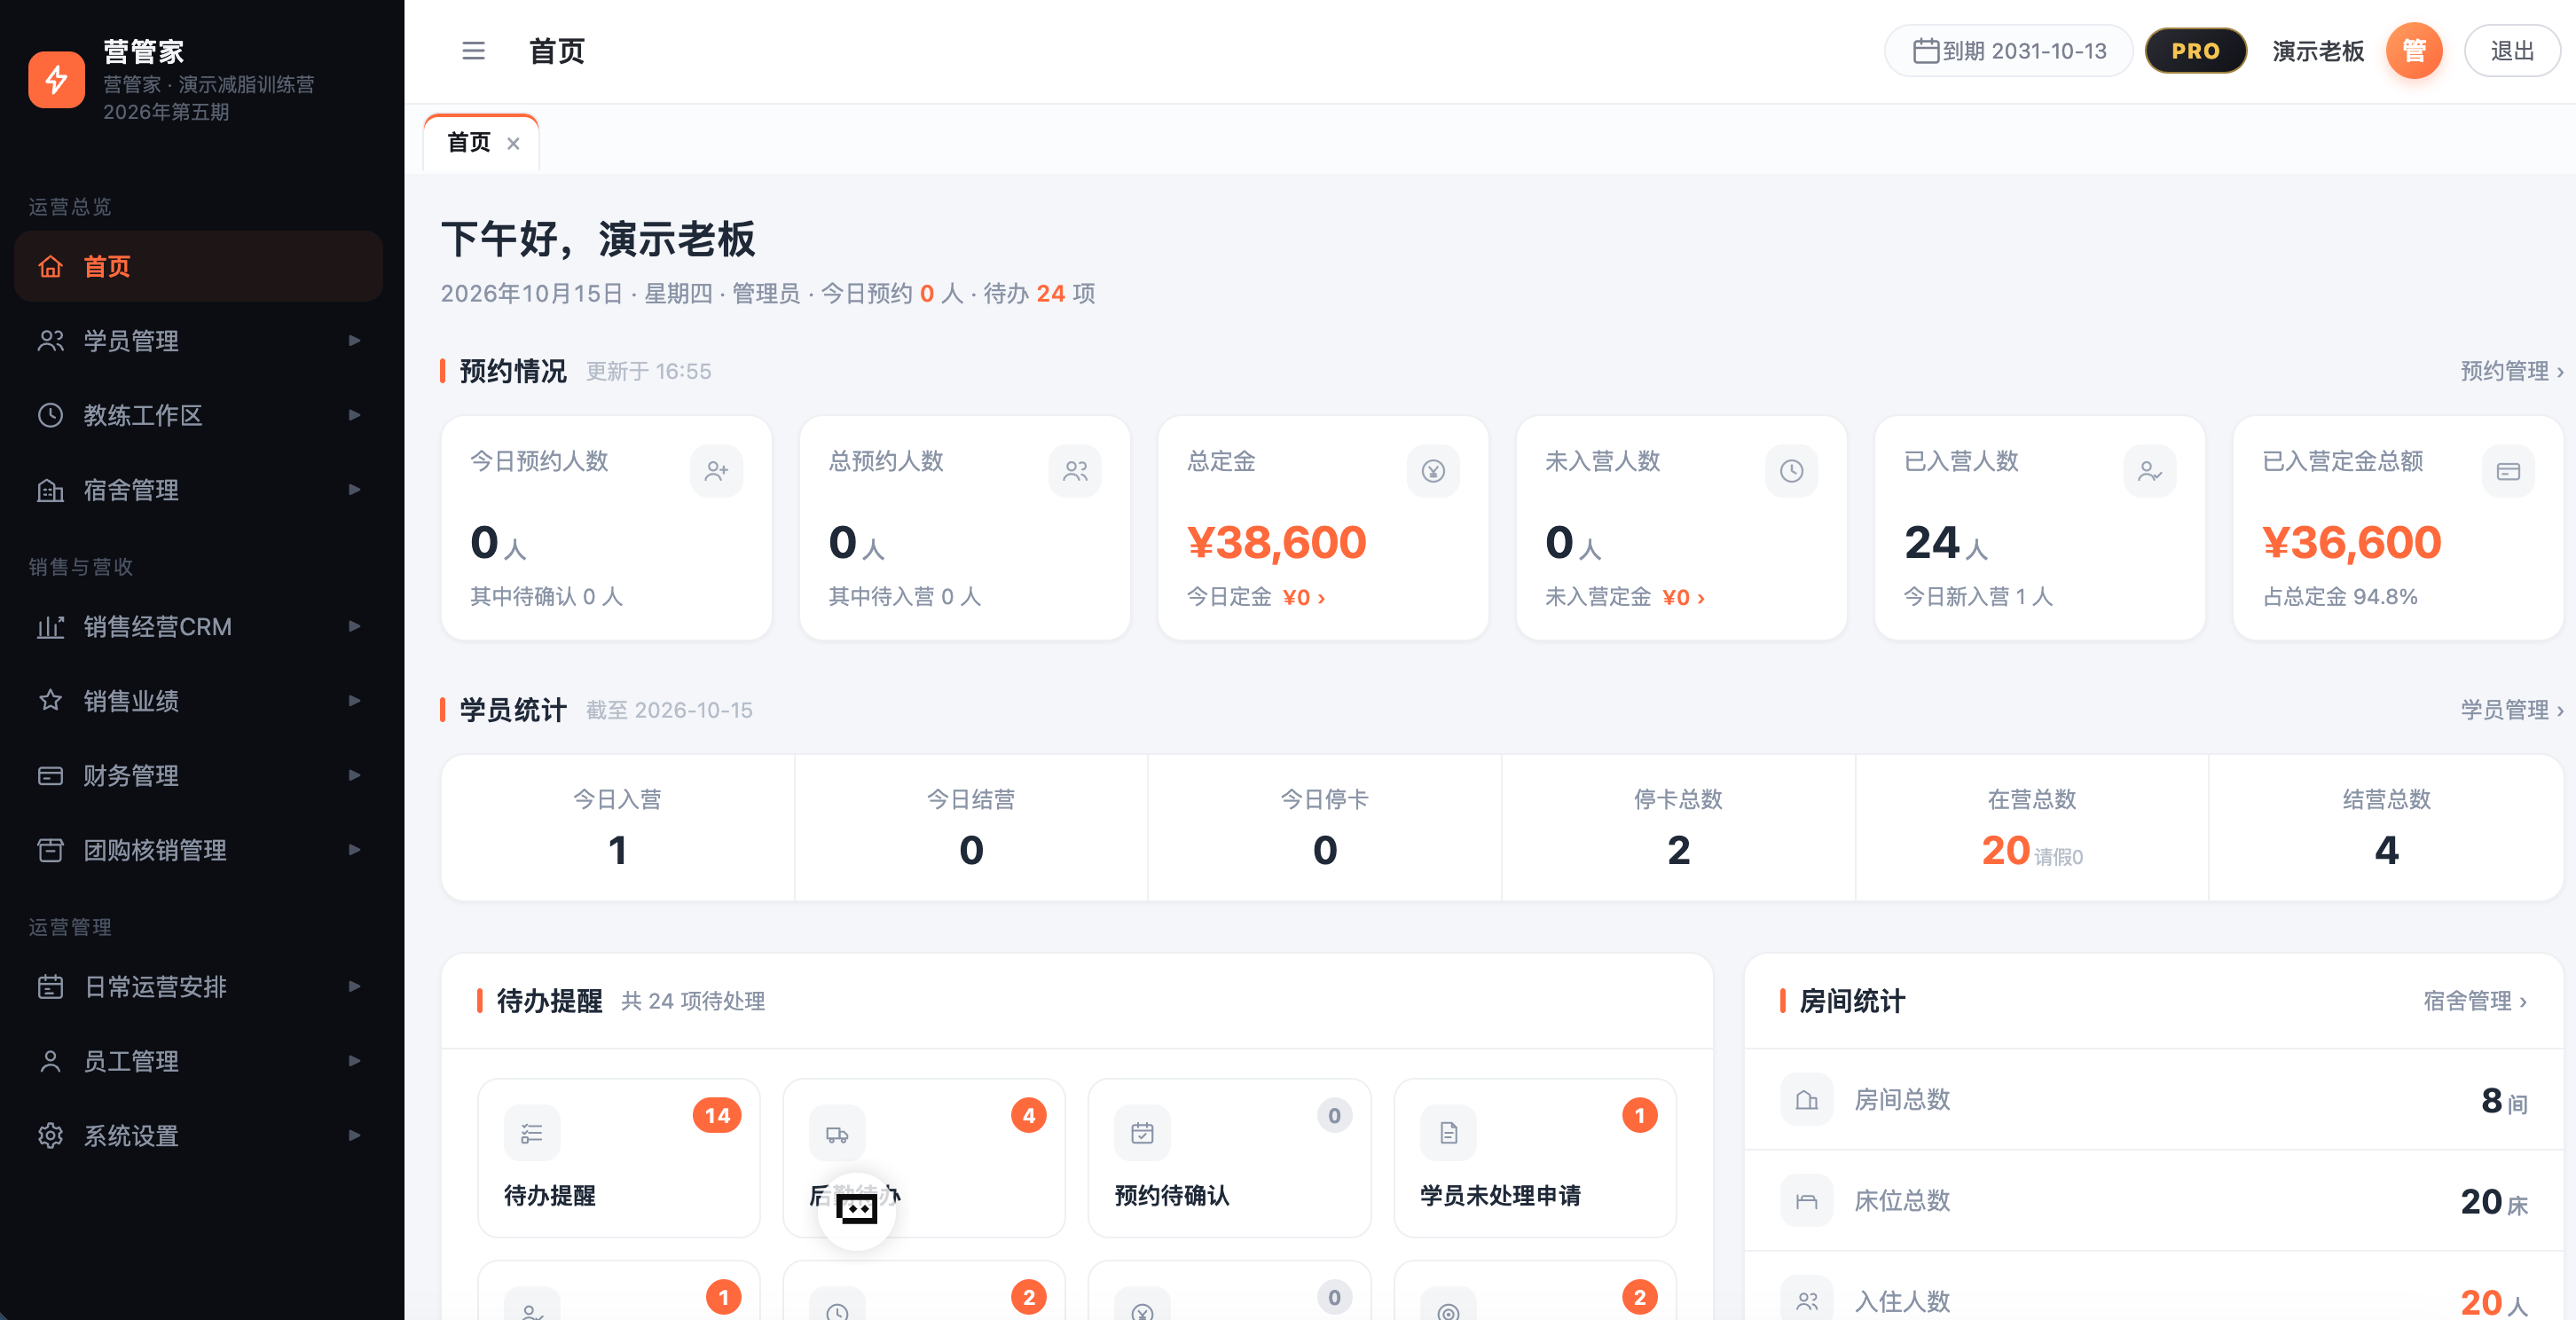Click the 退出 logout button

(x=2511, y=51)
